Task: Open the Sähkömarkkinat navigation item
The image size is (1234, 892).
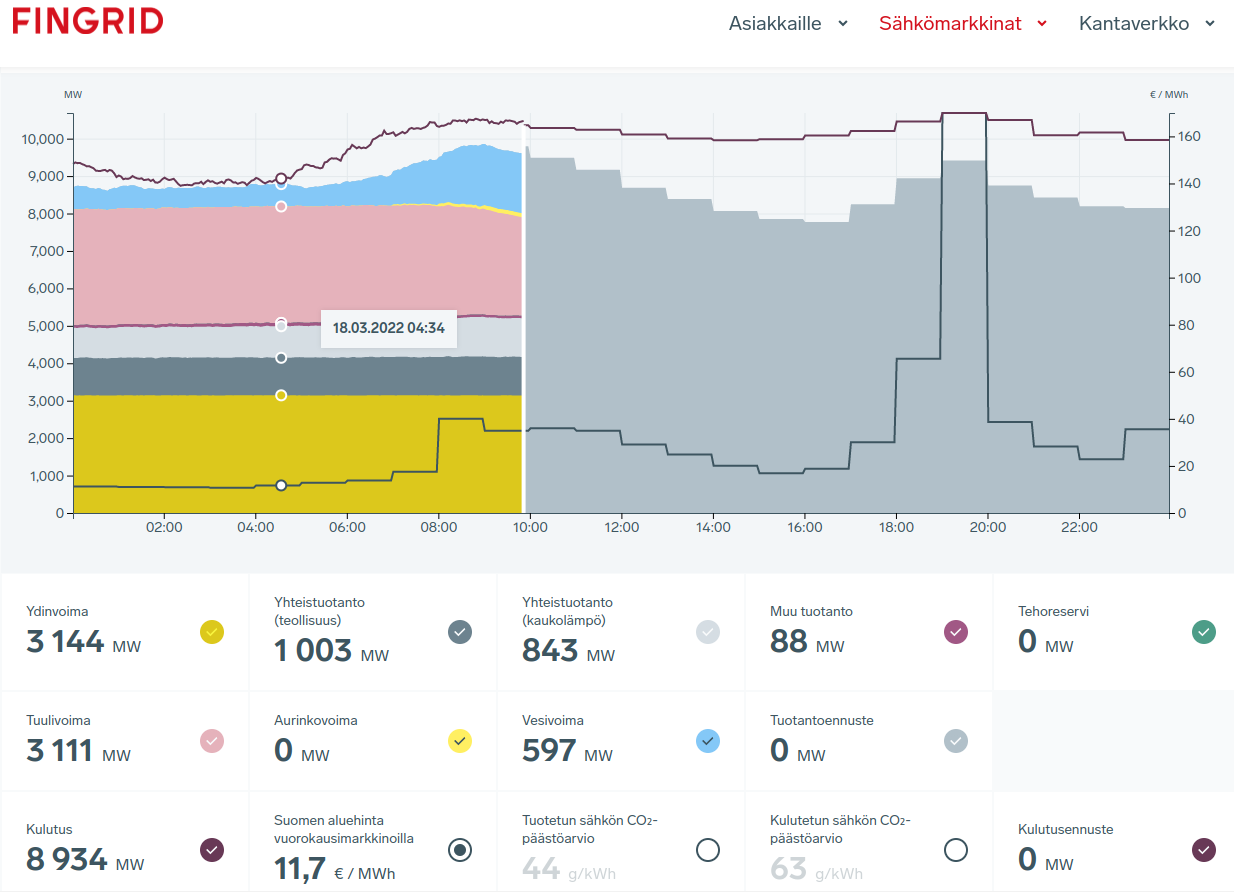Action: click(x=950, y=24)
